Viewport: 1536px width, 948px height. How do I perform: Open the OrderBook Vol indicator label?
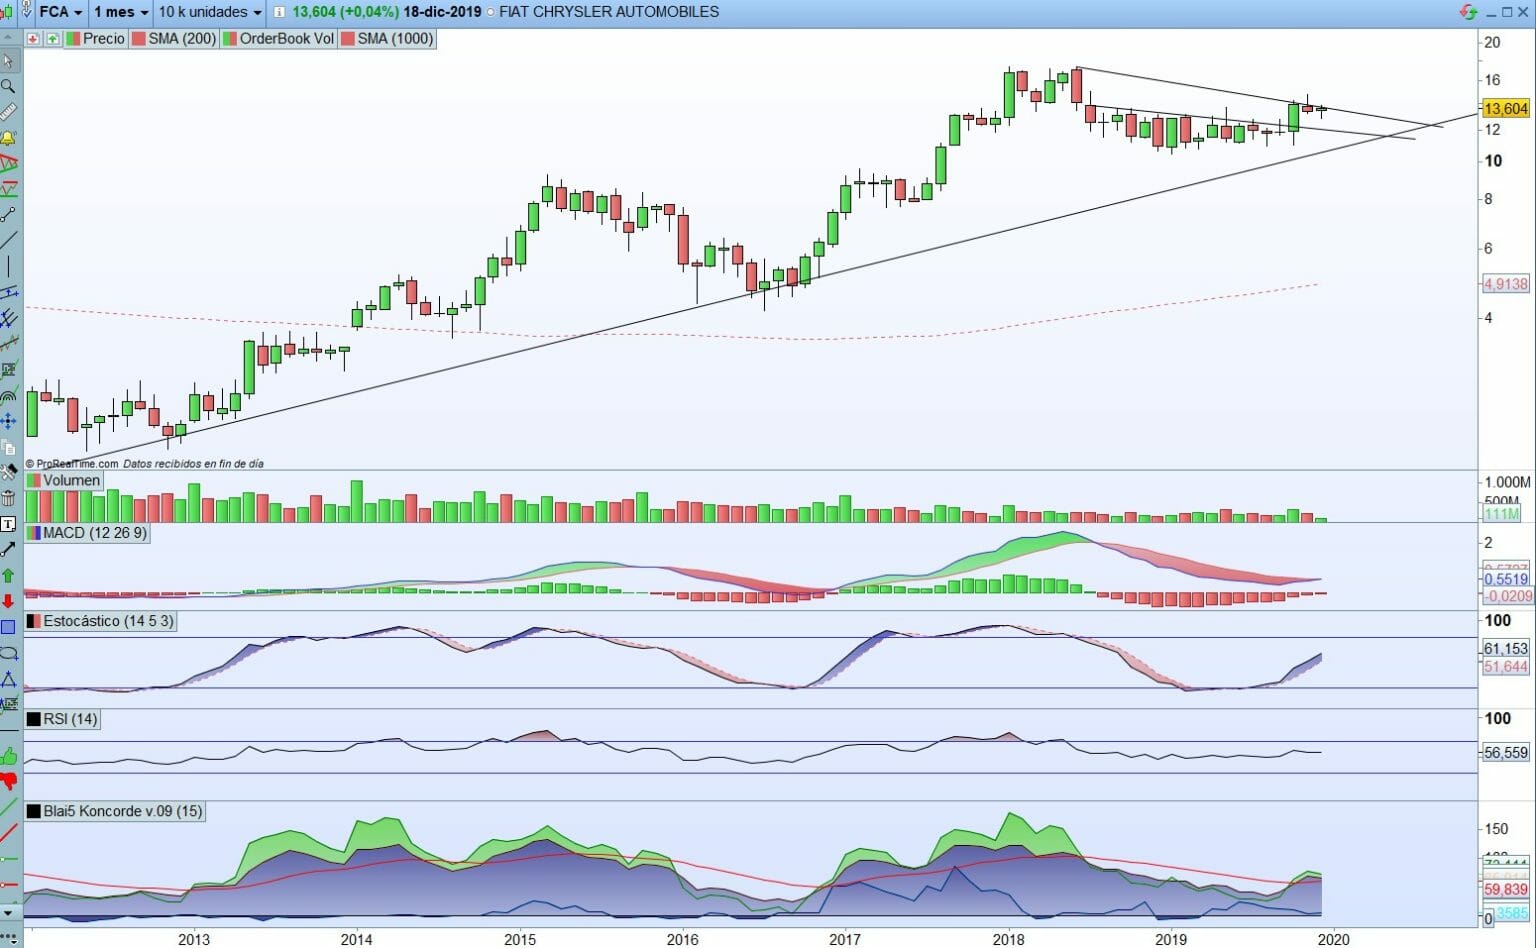click(279, 39)
